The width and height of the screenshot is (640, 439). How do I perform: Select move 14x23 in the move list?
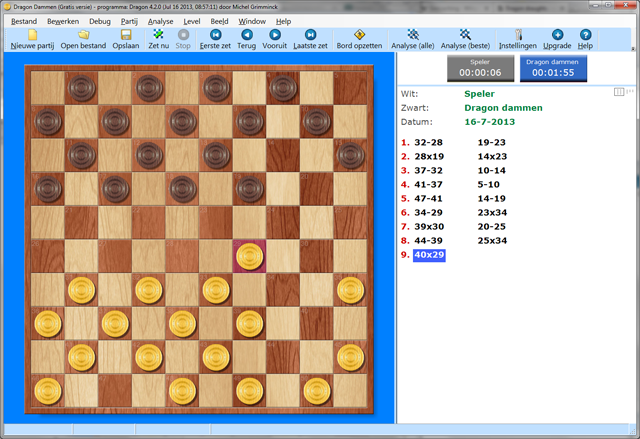click(492, 156)
